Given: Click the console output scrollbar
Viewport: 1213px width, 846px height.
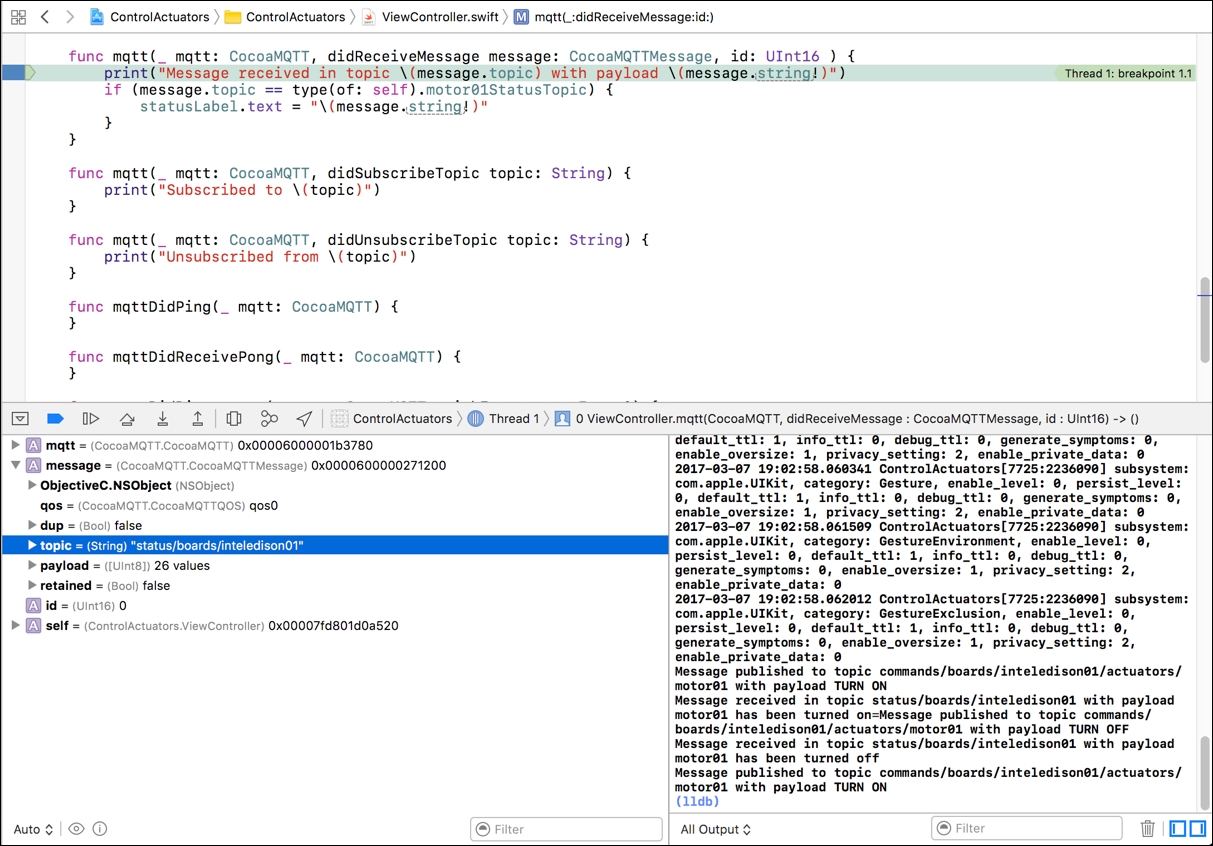Looking at the screenshot, I should [1205, 771].
